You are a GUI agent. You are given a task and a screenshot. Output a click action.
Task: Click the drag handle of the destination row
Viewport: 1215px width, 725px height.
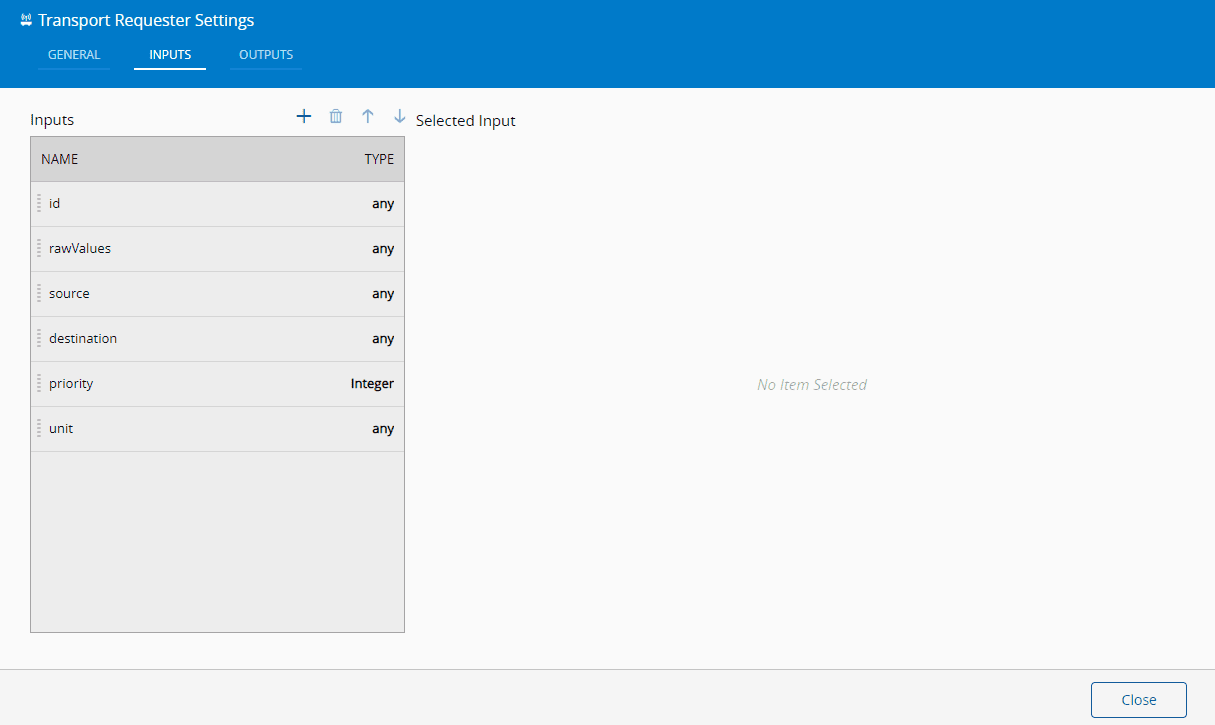click(x=39, y=339)
